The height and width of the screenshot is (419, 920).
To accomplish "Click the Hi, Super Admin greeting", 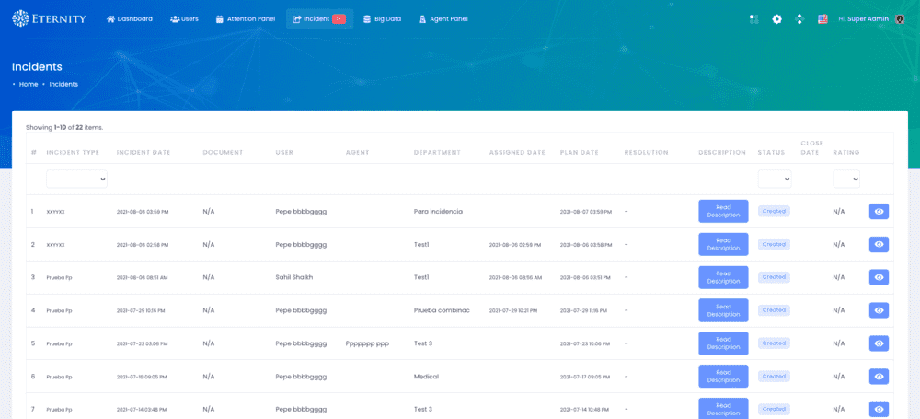I will pos(864,19).
